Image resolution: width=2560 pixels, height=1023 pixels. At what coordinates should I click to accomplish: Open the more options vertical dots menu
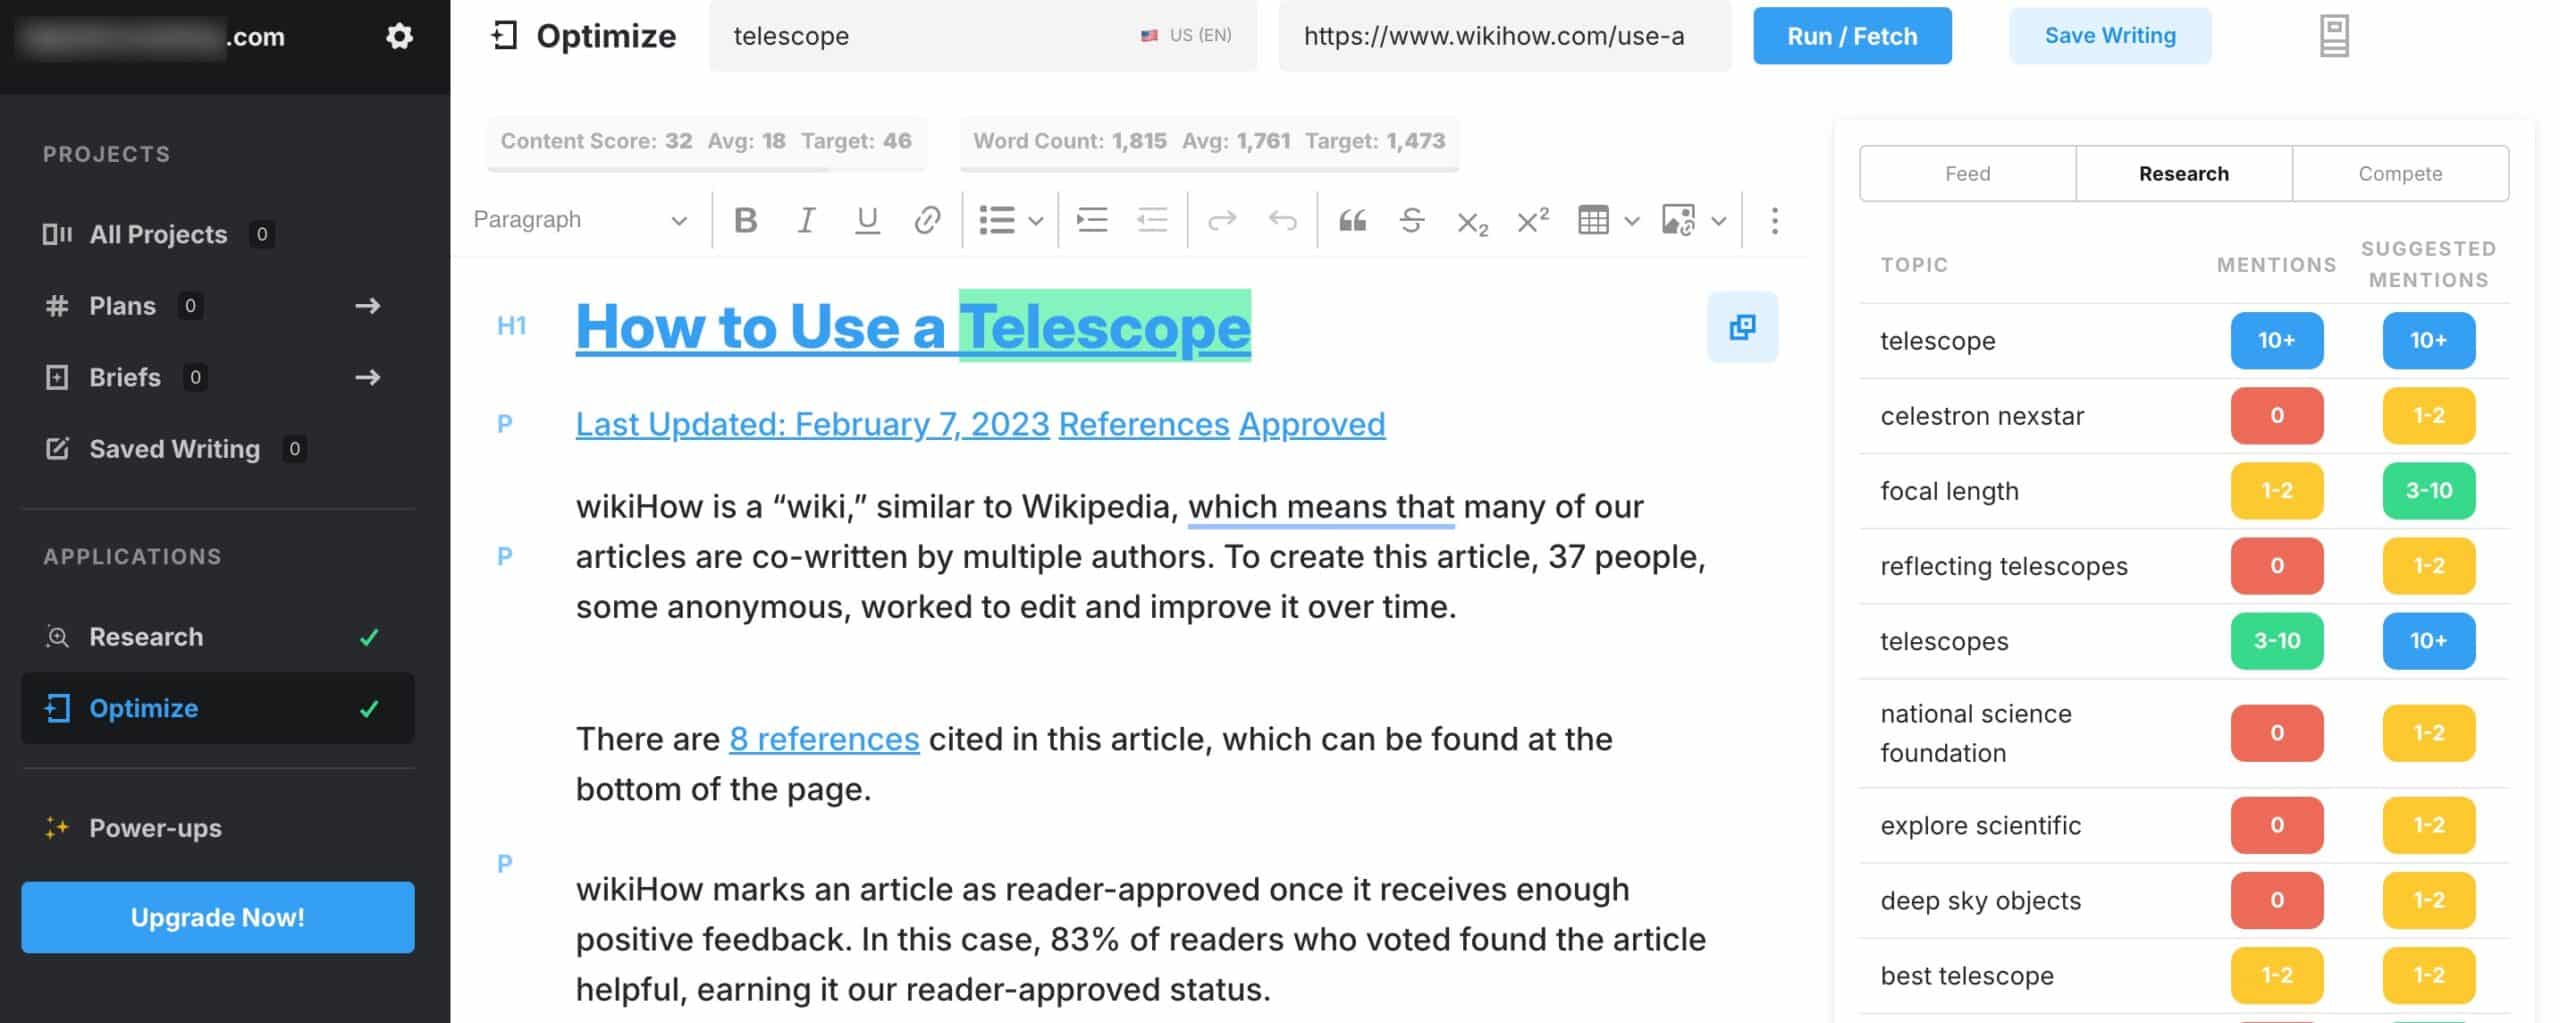point(1775,220)
